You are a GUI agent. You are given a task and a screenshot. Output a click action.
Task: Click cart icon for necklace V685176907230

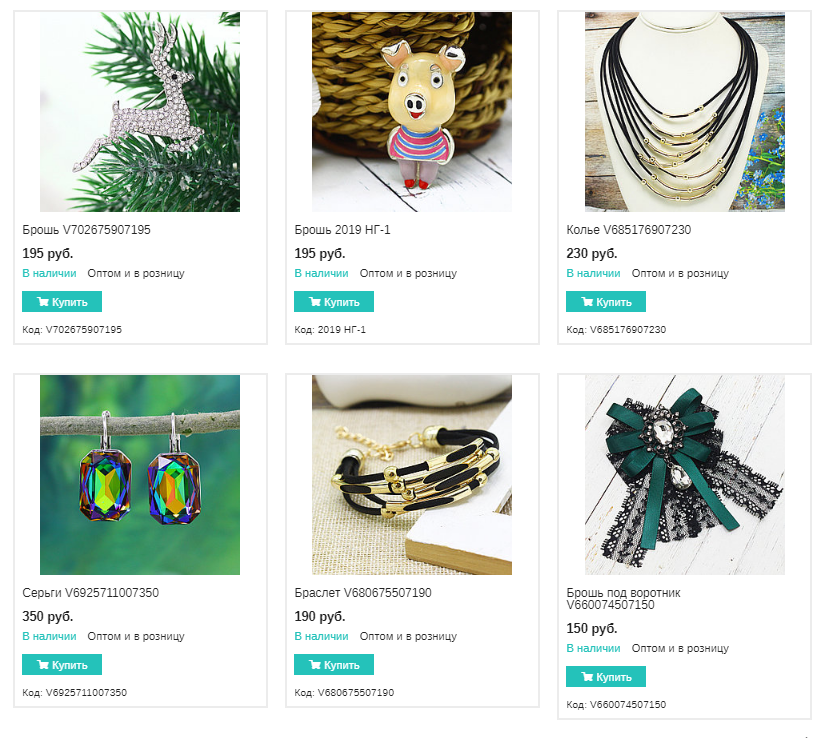click(x=587, y=302)
